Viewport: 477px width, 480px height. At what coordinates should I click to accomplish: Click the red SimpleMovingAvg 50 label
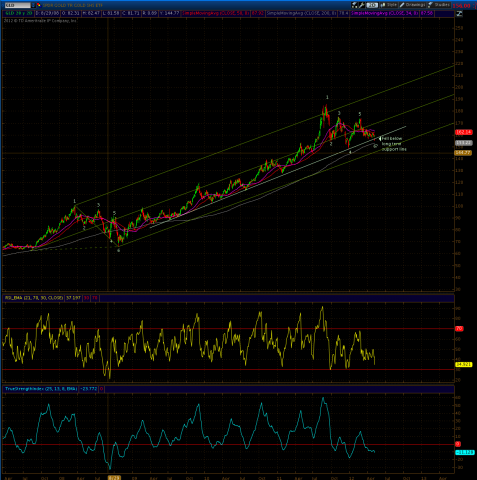(x=216, y=13)
